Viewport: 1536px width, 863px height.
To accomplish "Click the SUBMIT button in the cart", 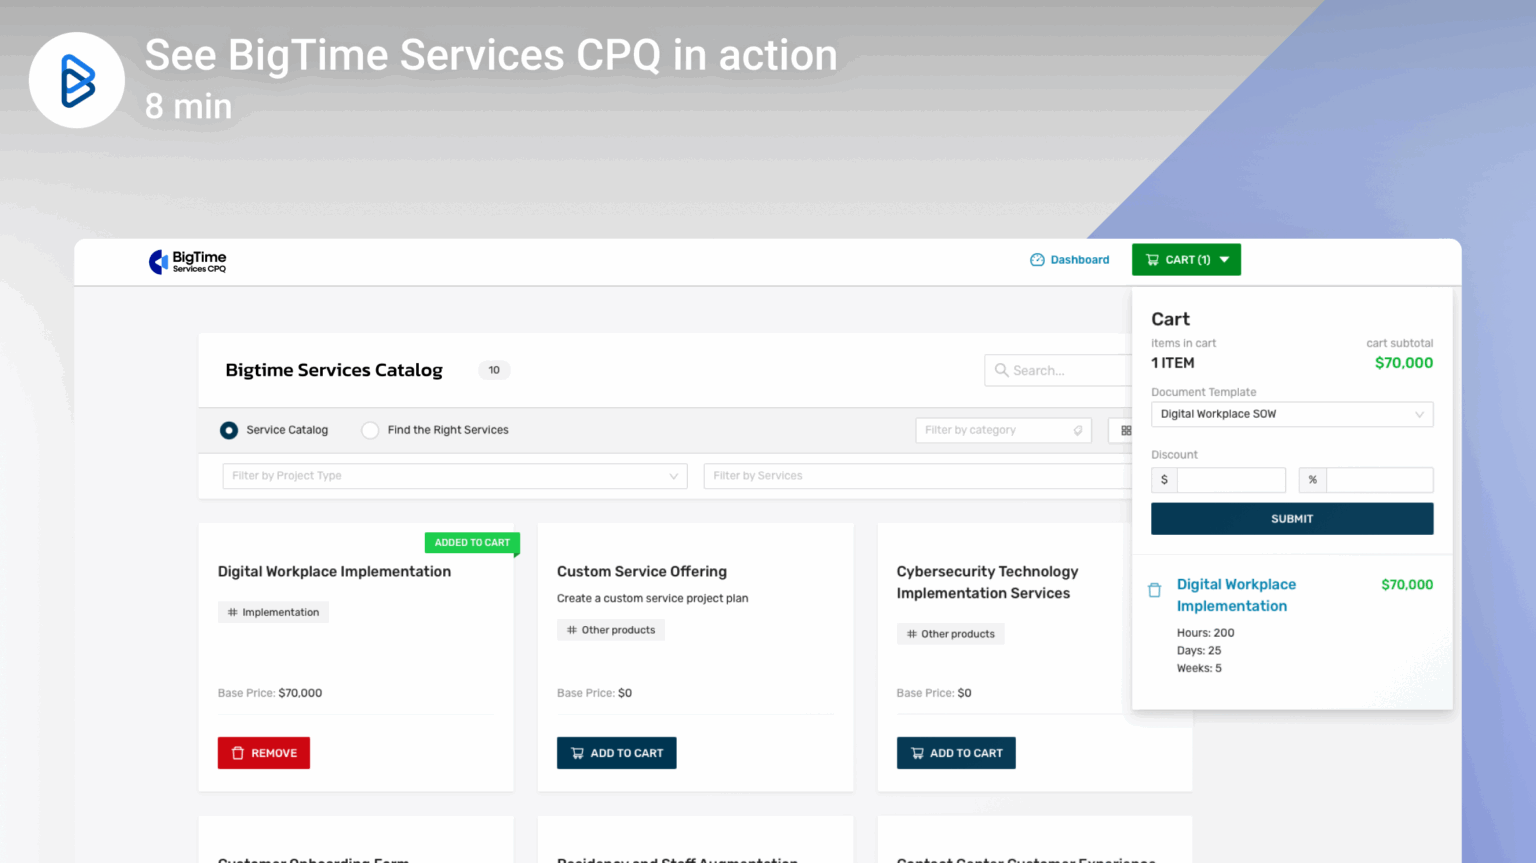I will pyautogui.click(x=1291, y=518).
